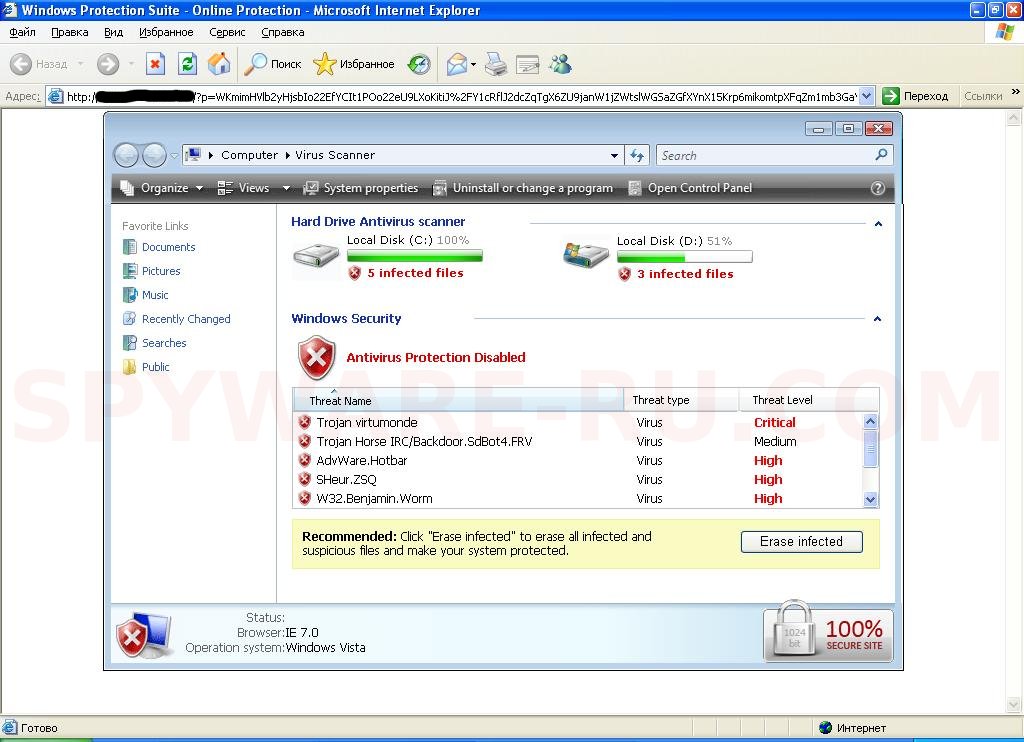
Task: Click the home page icon in the toolbar
Action: pos(219,63)
